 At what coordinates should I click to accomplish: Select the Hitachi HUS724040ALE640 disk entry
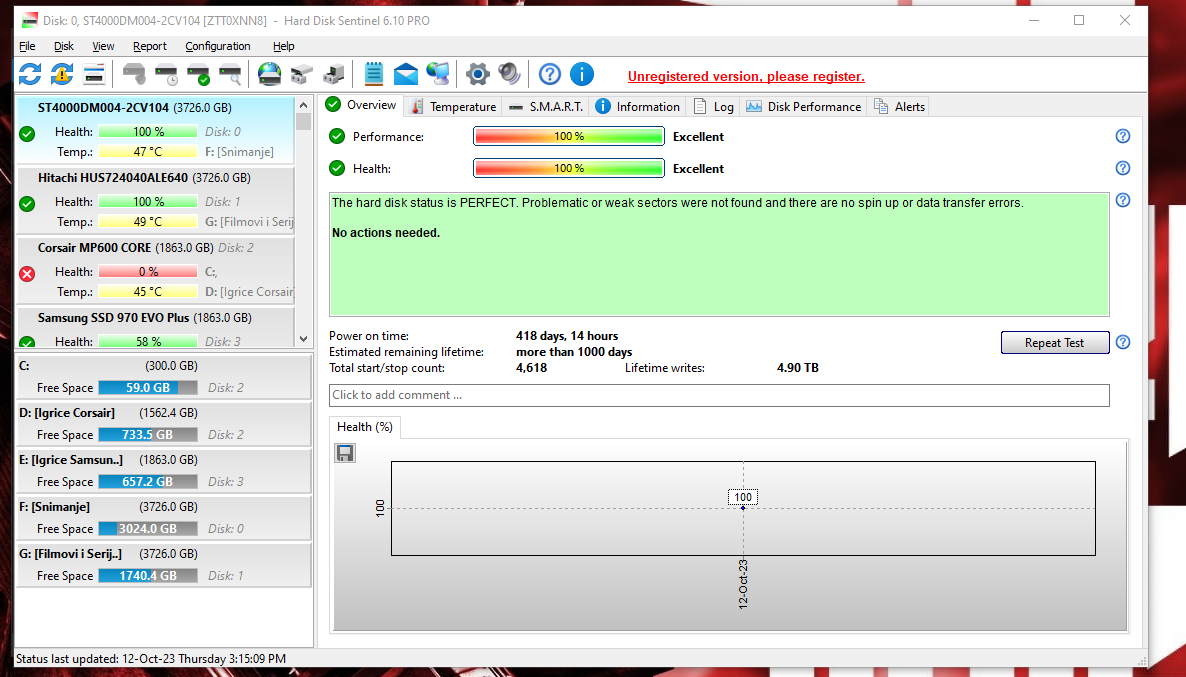tap(155, 200)
